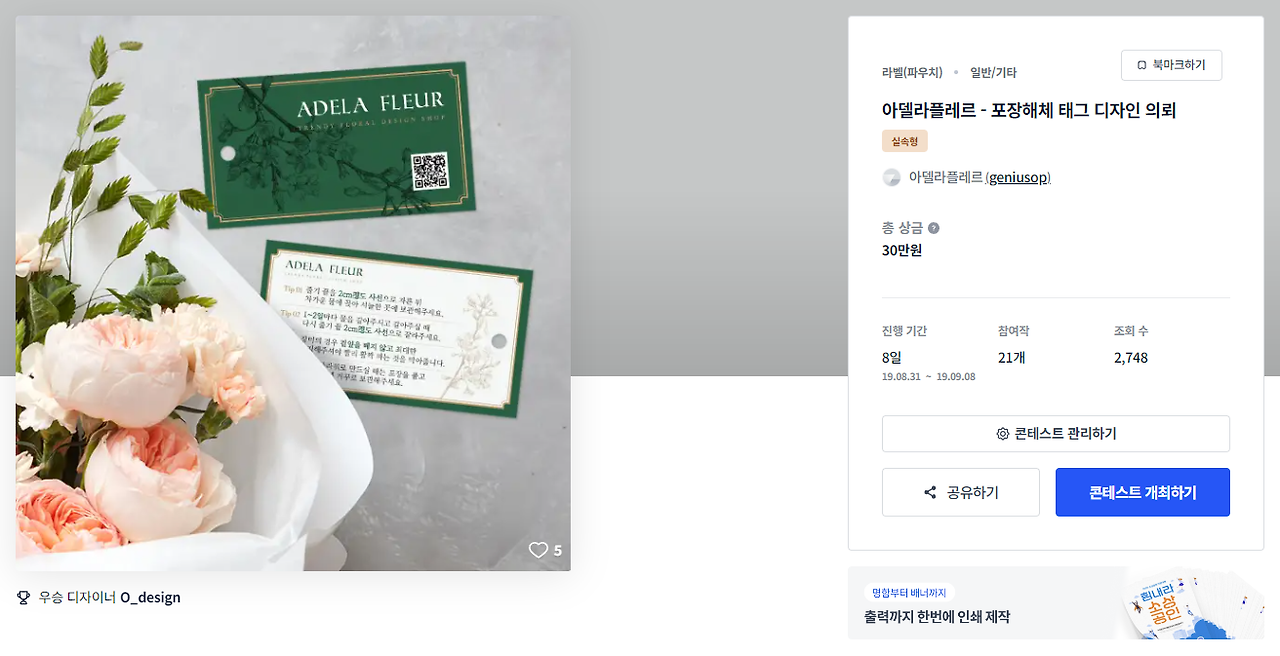
Task: Click the QR code on green tag
Action: click(430, 171)
